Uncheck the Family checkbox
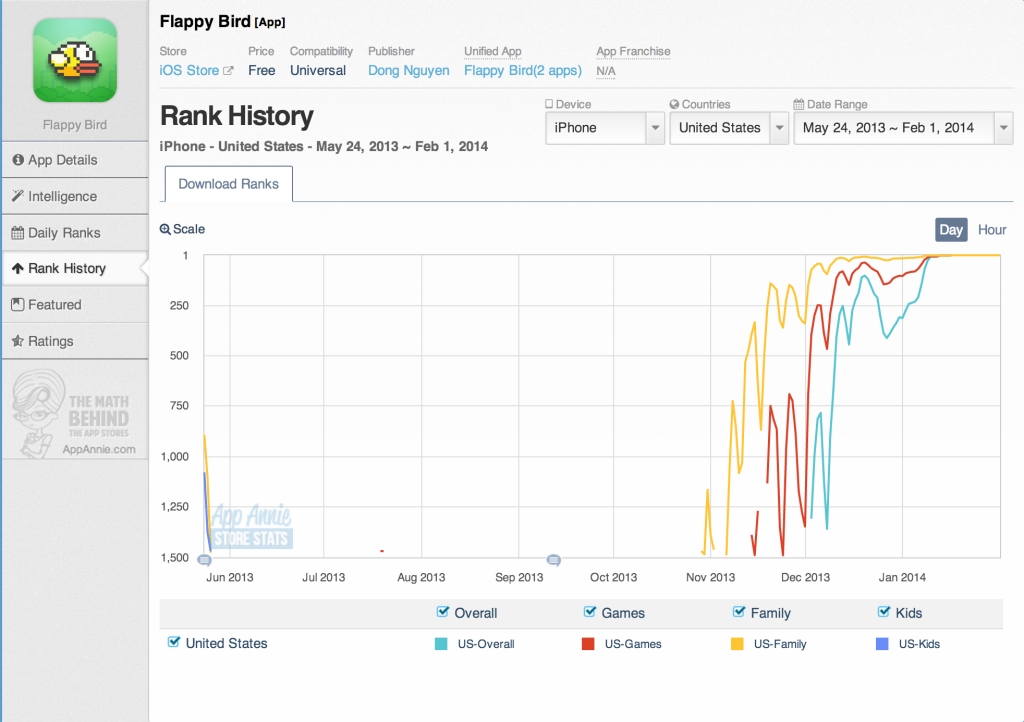 point(739,612)
